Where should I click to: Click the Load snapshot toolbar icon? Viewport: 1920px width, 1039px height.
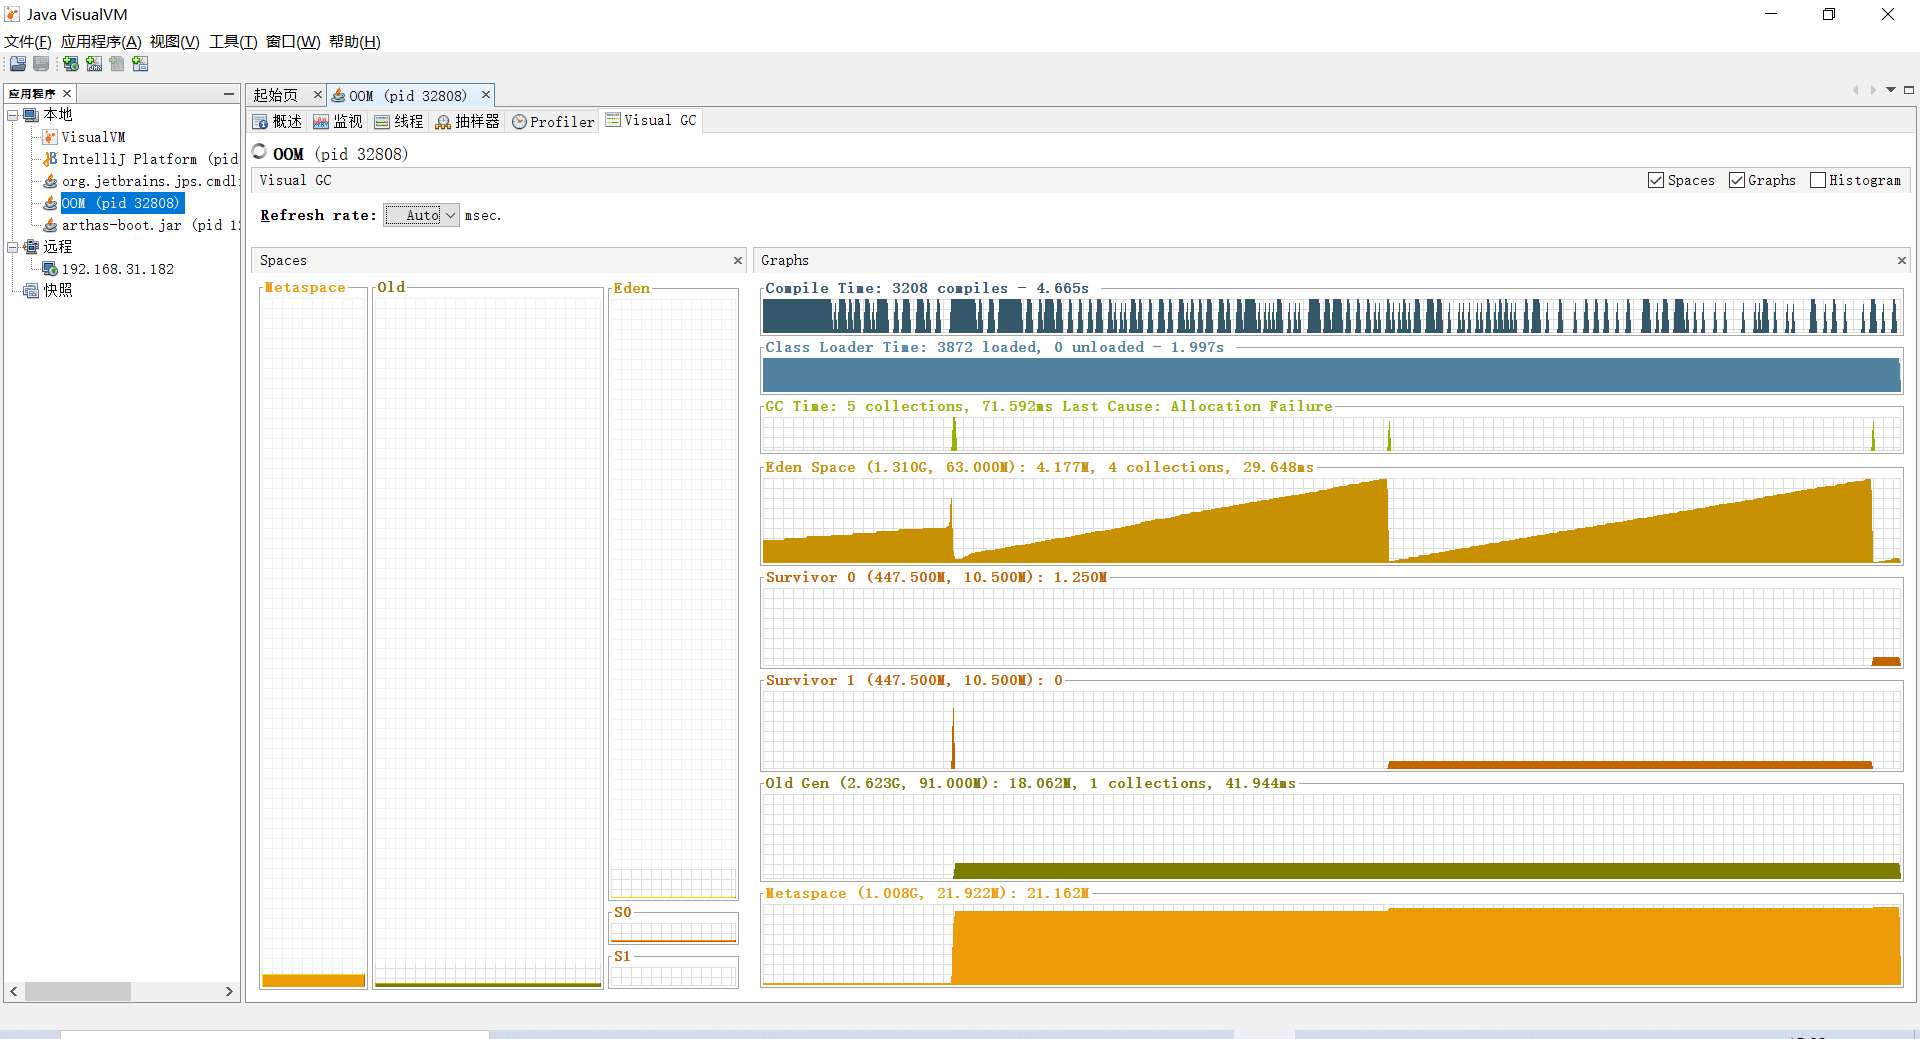pyautogui.click(x=18, y=64)
